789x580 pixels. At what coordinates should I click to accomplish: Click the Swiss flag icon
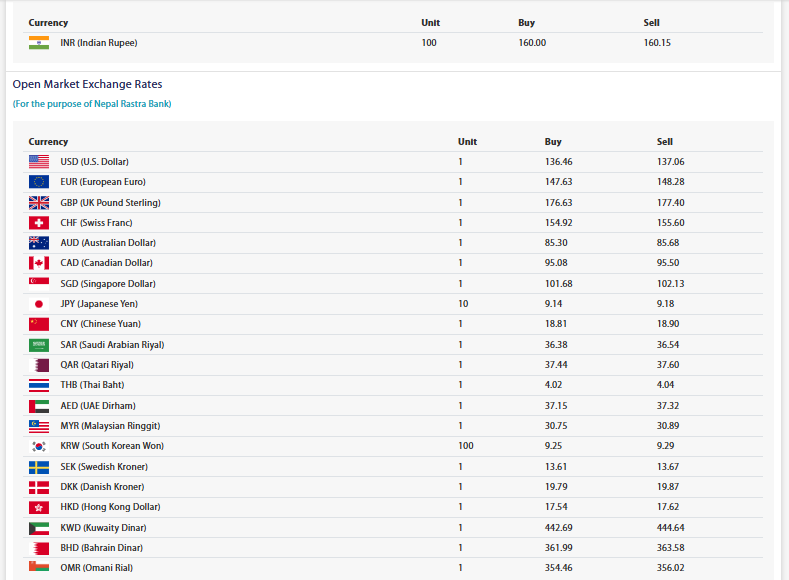point(39,223)
